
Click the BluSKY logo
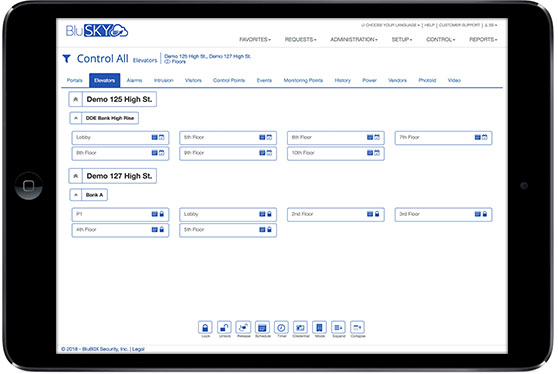(96, 31)
